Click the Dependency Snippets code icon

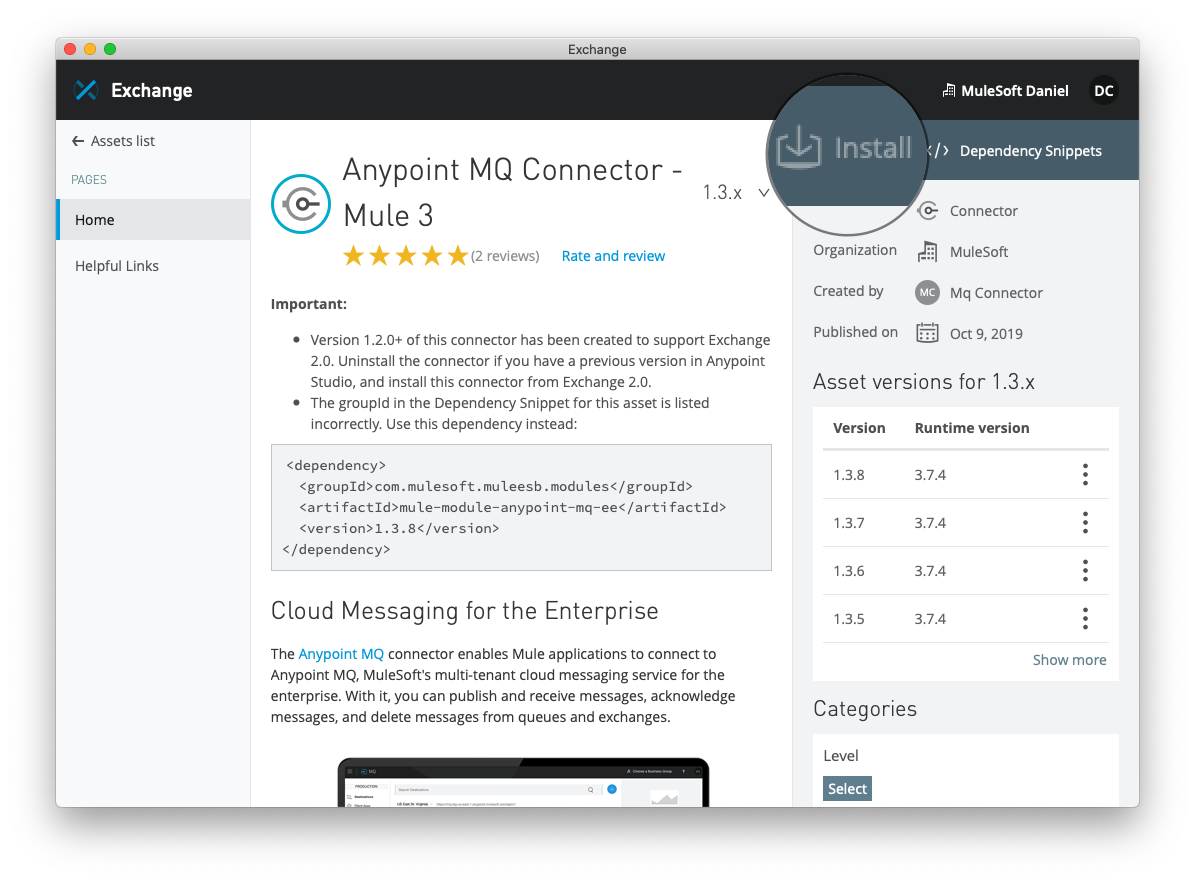[x=938, y=151]
